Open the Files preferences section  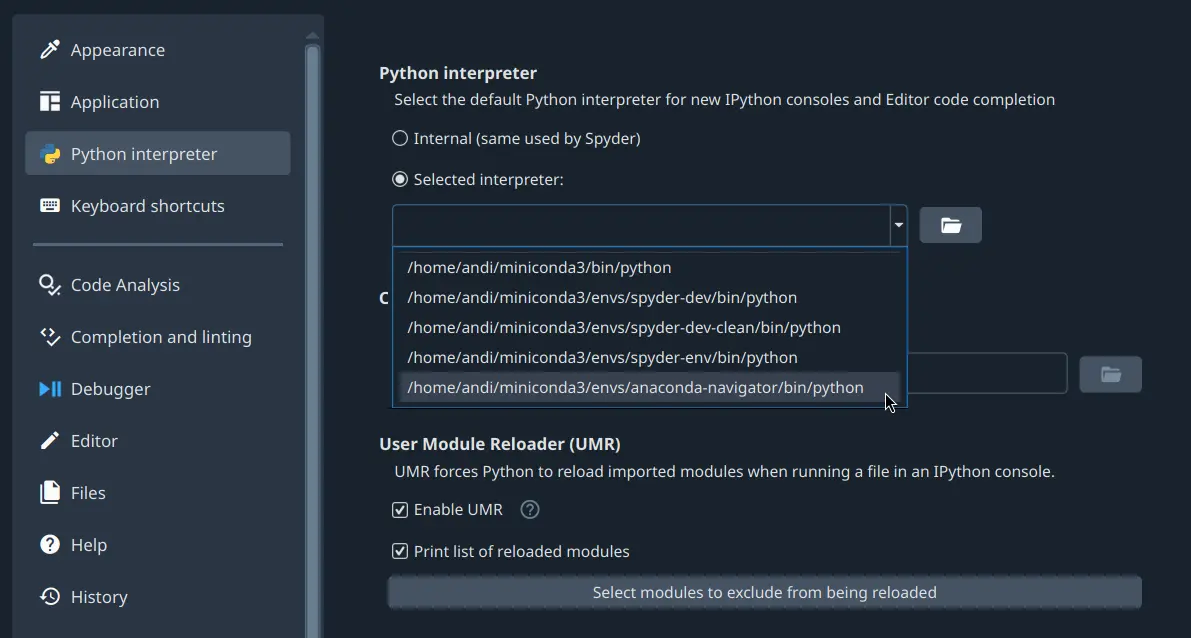(158, 492)
